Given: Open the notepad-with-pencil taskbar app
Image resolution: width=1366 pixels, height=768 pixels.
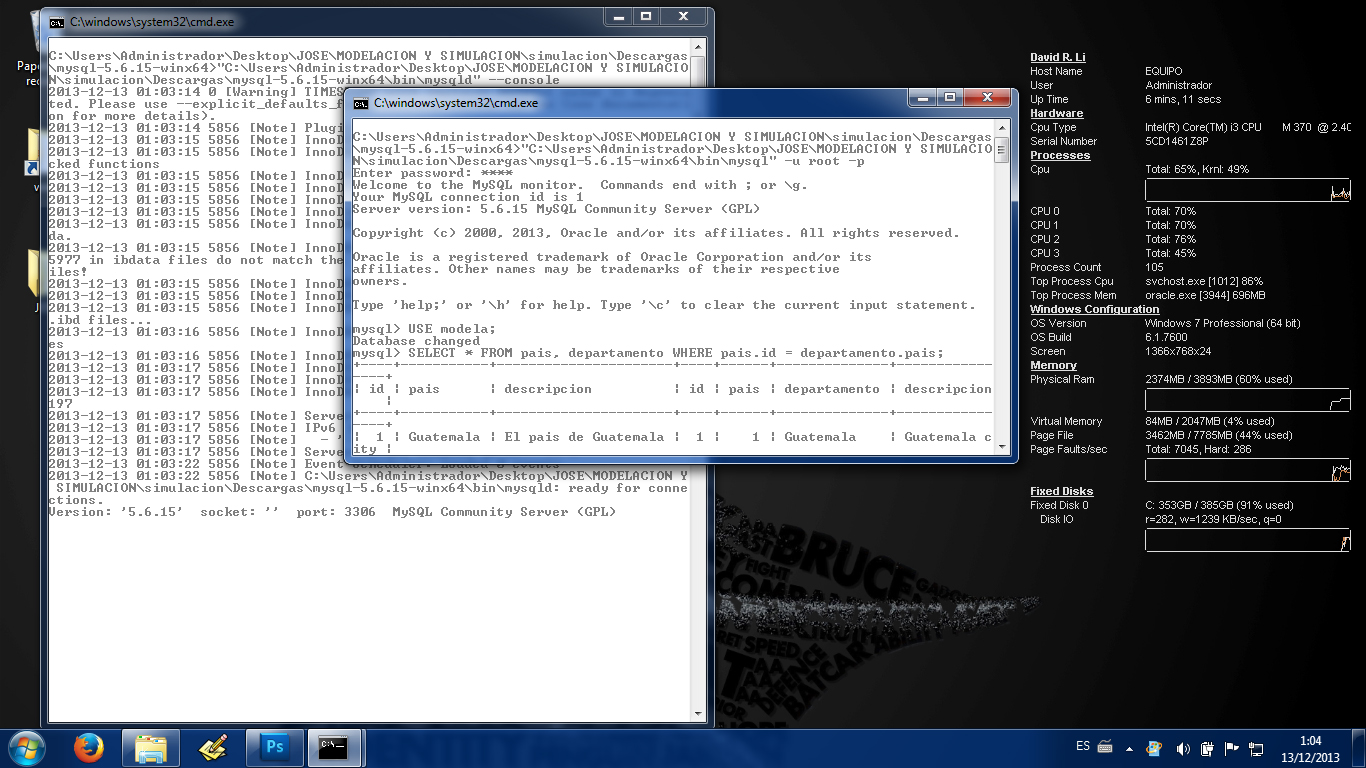Looking at the screenshot, I should pyautogui.click(x=213, y=747).
